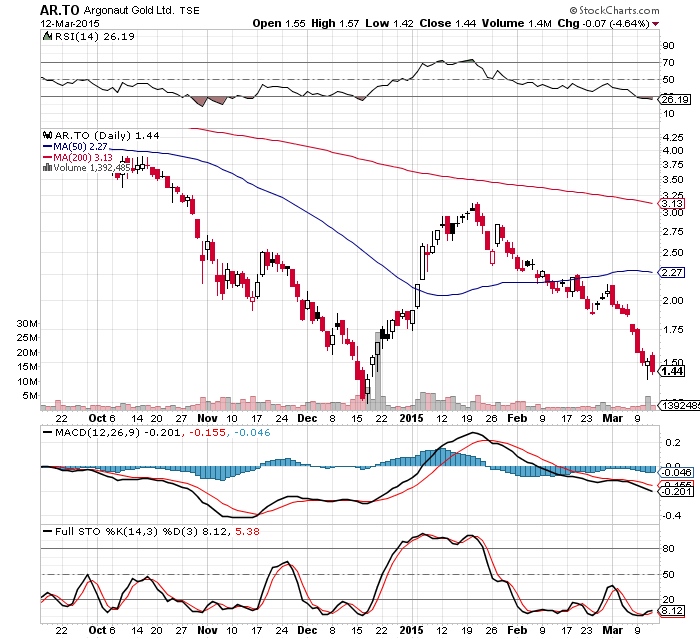Click the Mar label on price chart axis

coord(612,418)
